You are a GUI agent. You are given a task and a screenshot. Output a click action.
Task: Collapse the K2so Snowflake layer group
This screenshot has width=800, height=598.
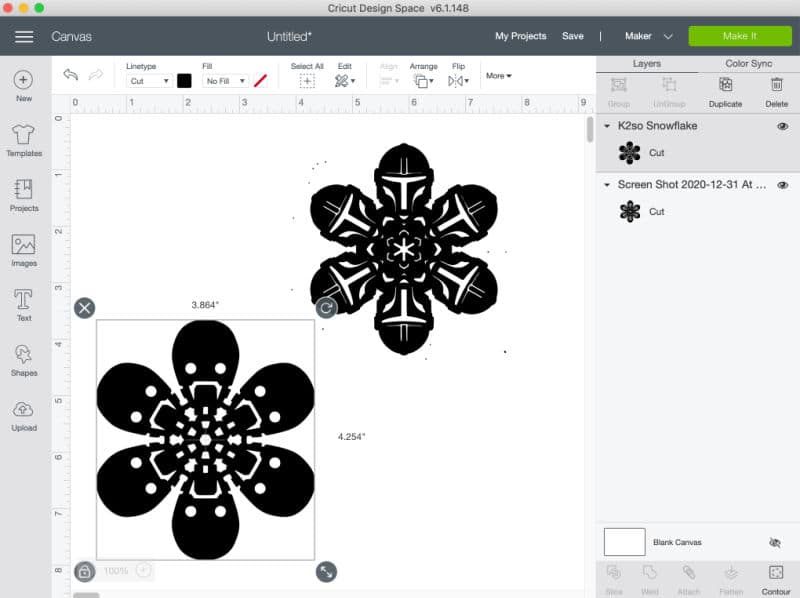point(607,126)
